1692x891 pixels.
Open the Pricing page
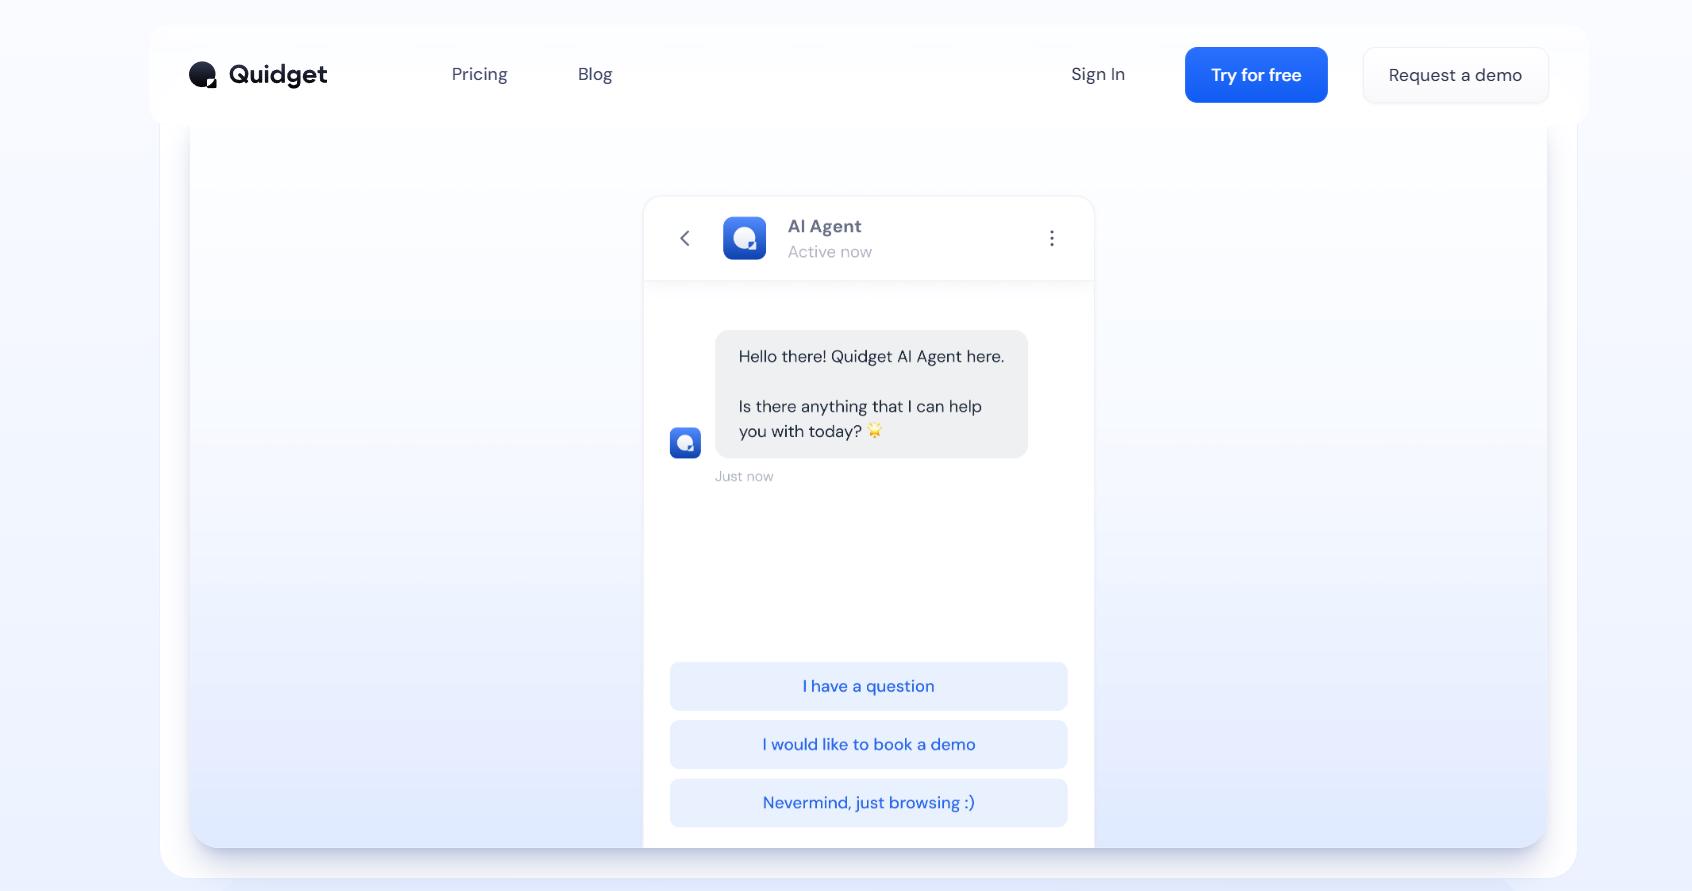[479, 75]
